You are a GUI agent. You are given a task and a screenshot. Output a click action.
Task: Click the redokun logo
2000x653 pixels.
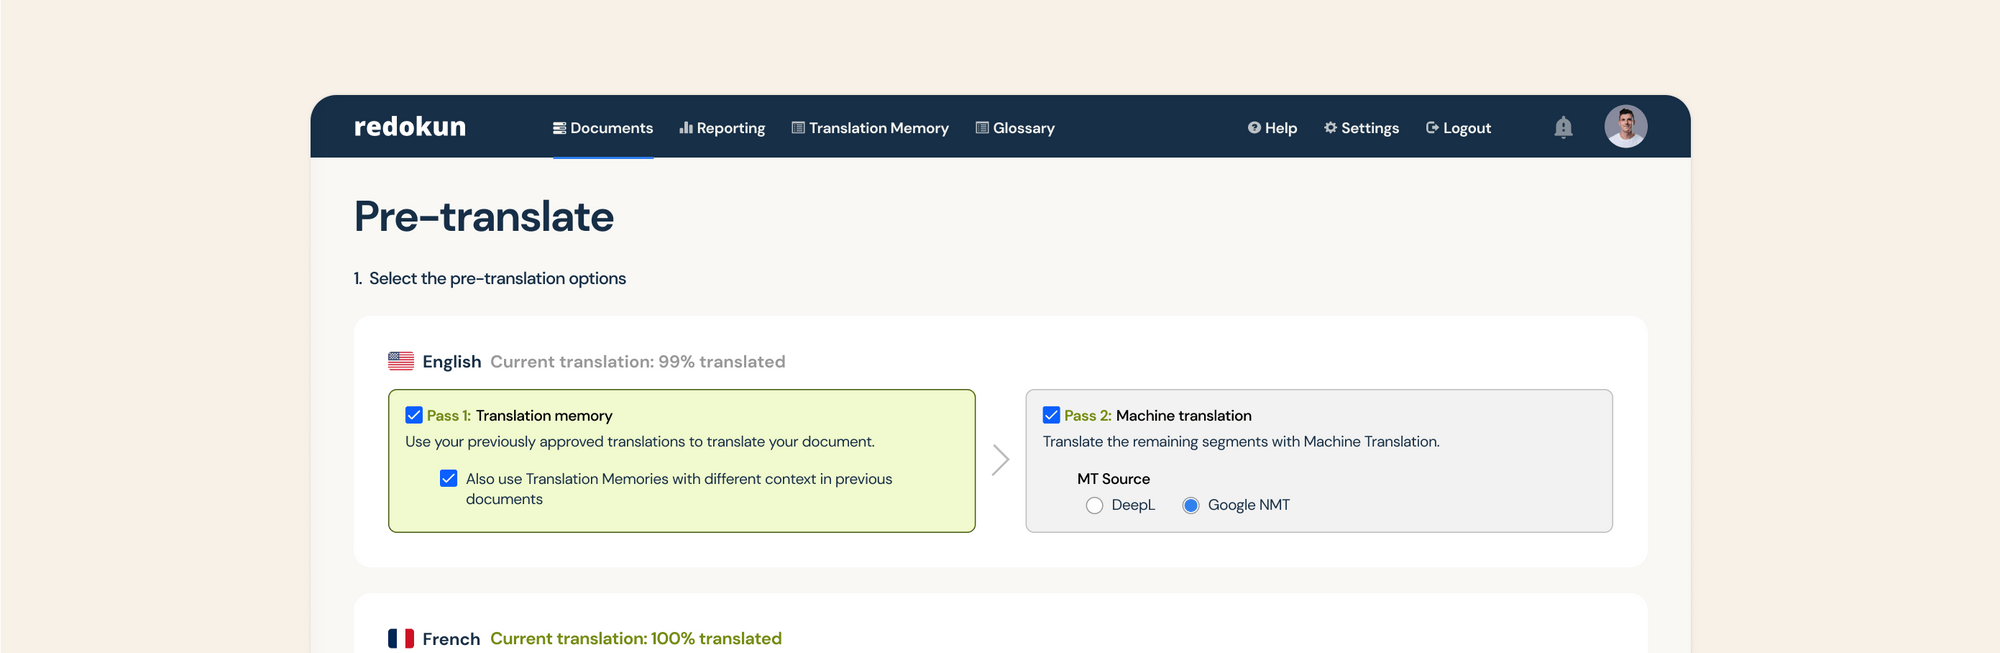pos(409,126)
